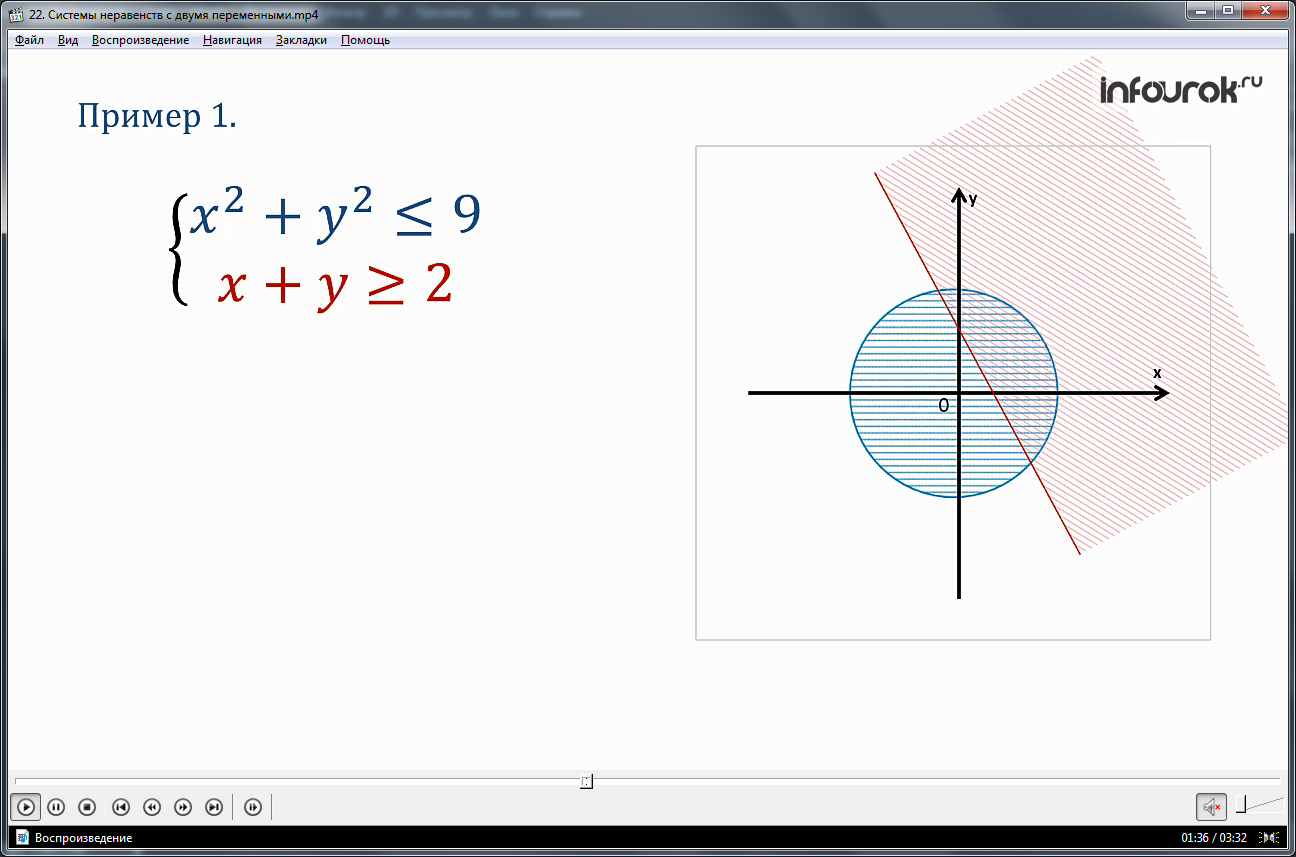Rewind with the decrease speed button
Viewport: 1296px width, 857px height.
tap(152, 807)
